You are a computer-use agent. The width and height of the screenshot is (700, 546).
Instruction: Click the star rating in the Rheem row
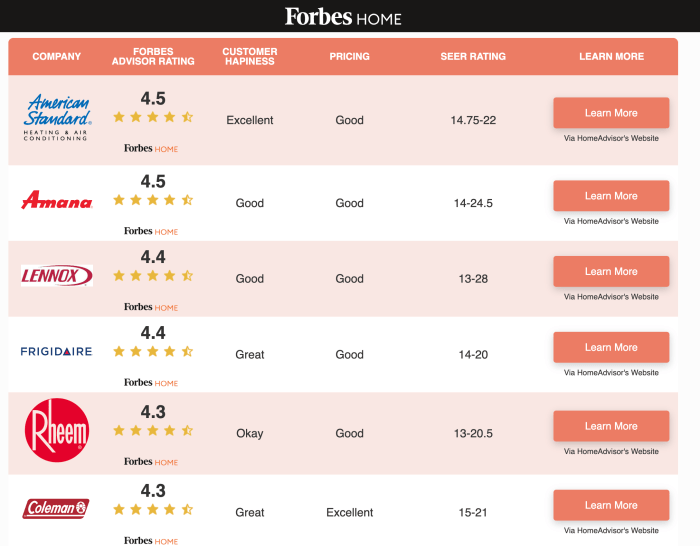click(153, 430)
